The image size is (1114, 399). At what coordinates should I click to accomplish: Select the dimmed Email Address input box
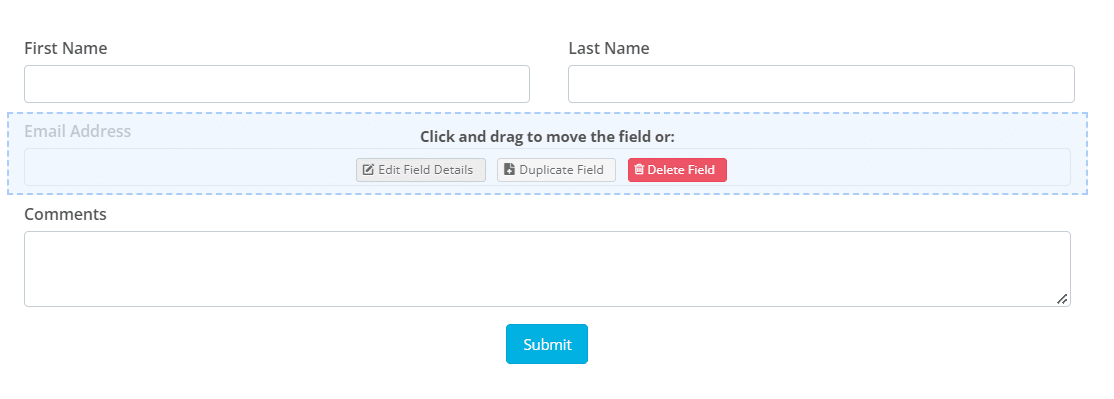click(x=547, y=167)
